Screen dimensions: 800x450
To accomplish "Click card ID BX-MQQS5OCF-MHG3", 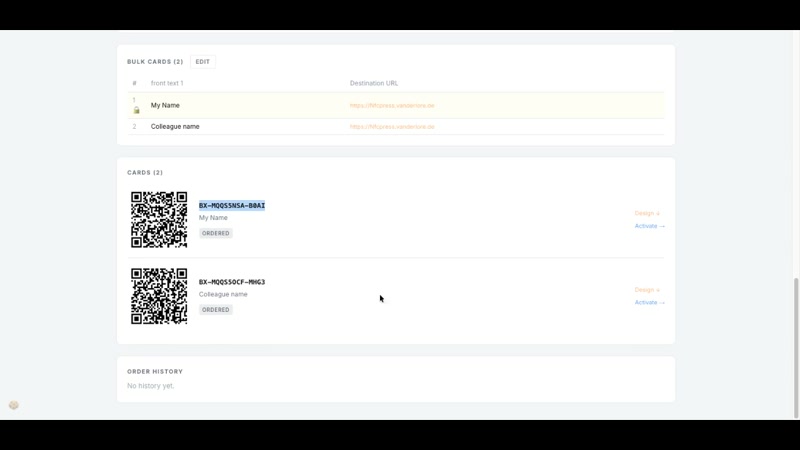I will (232, 282).
